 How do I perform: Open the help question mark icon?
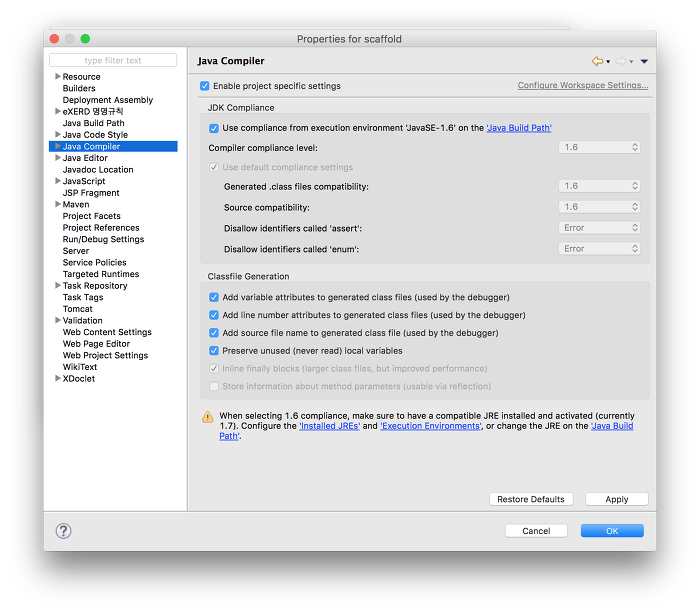[x=63, y=531]
